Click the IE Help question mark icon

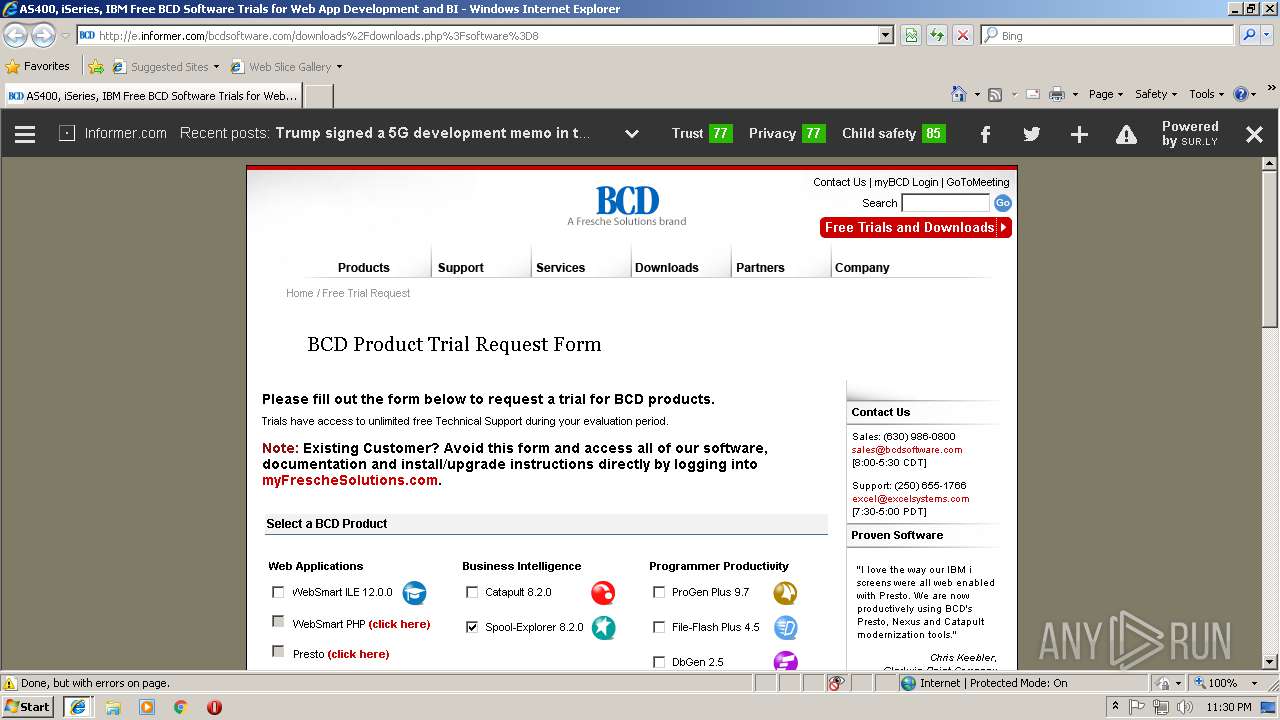point(1241,94)
